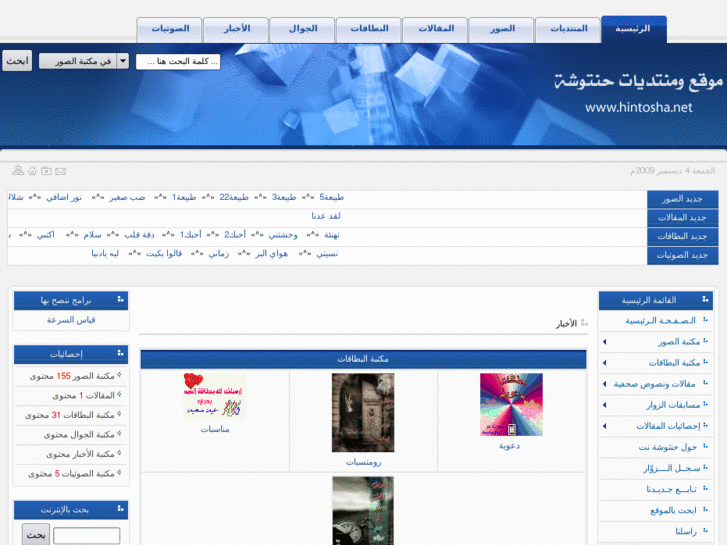Click the جديد الصور ticker label
727x545 pixels.
[682, 199]
